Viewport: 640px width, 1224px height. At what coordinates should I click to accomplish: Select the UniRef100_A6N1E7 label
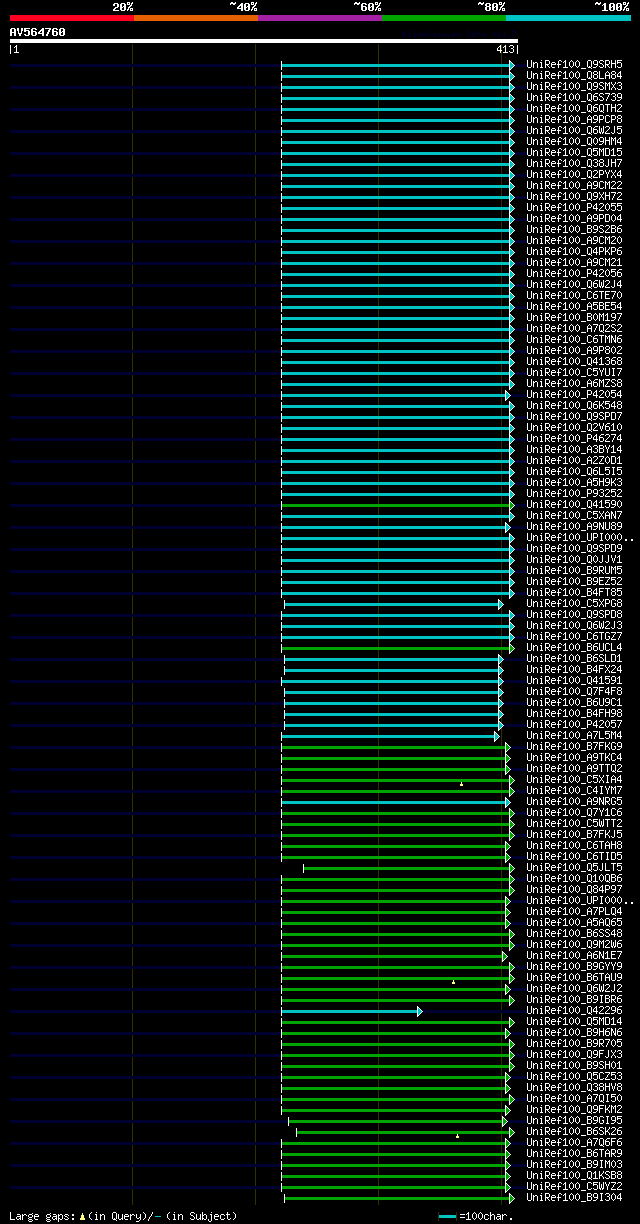pos(574,955)
